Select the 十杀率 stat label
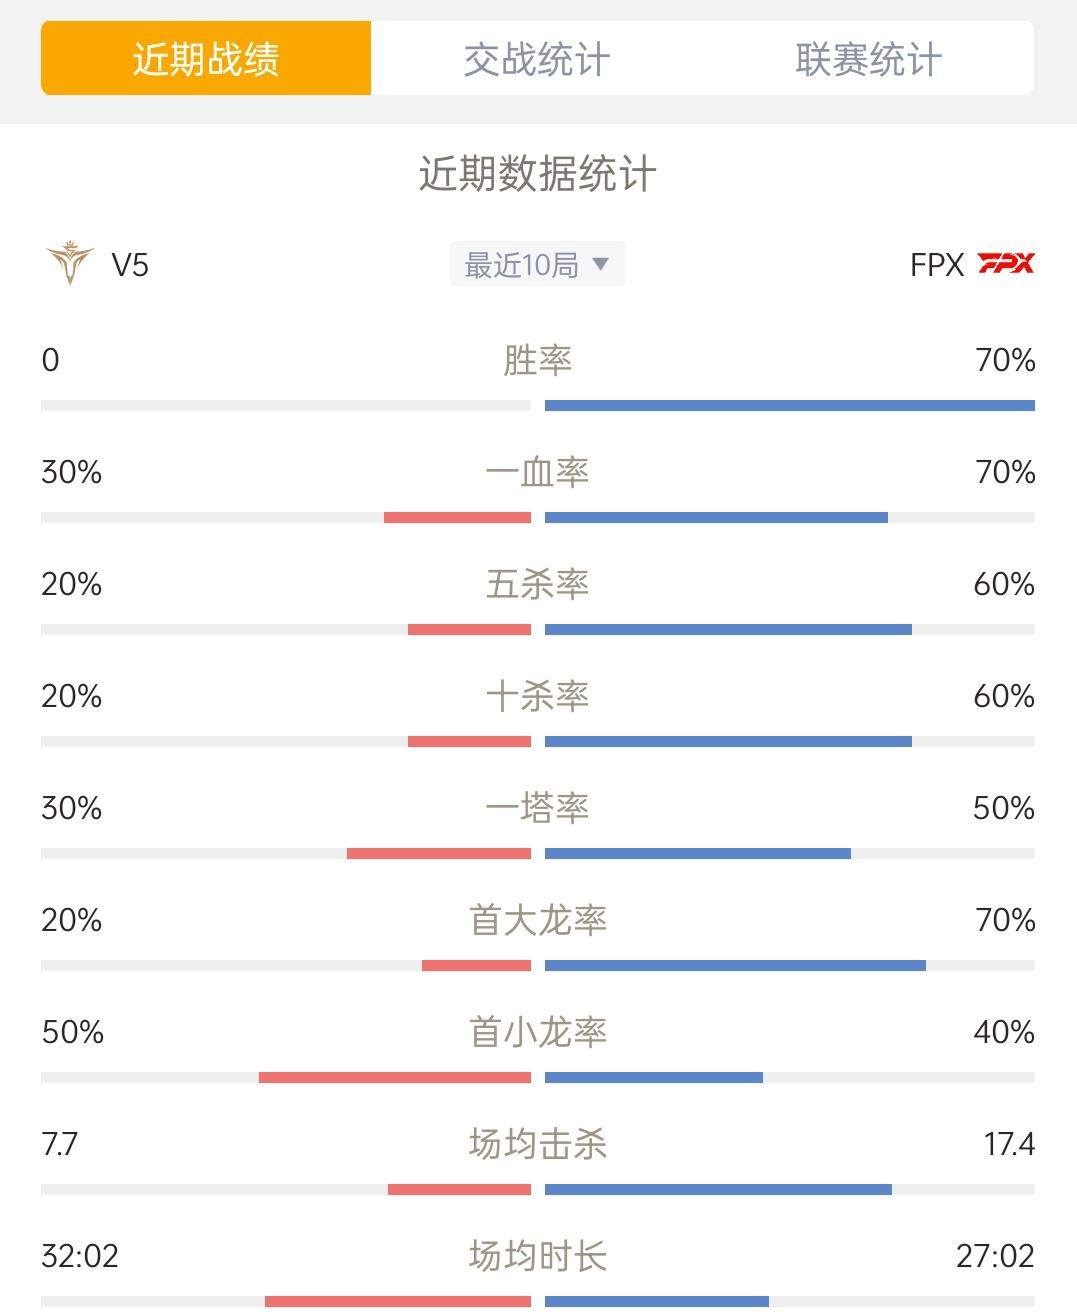 click(x=538, y=696)
